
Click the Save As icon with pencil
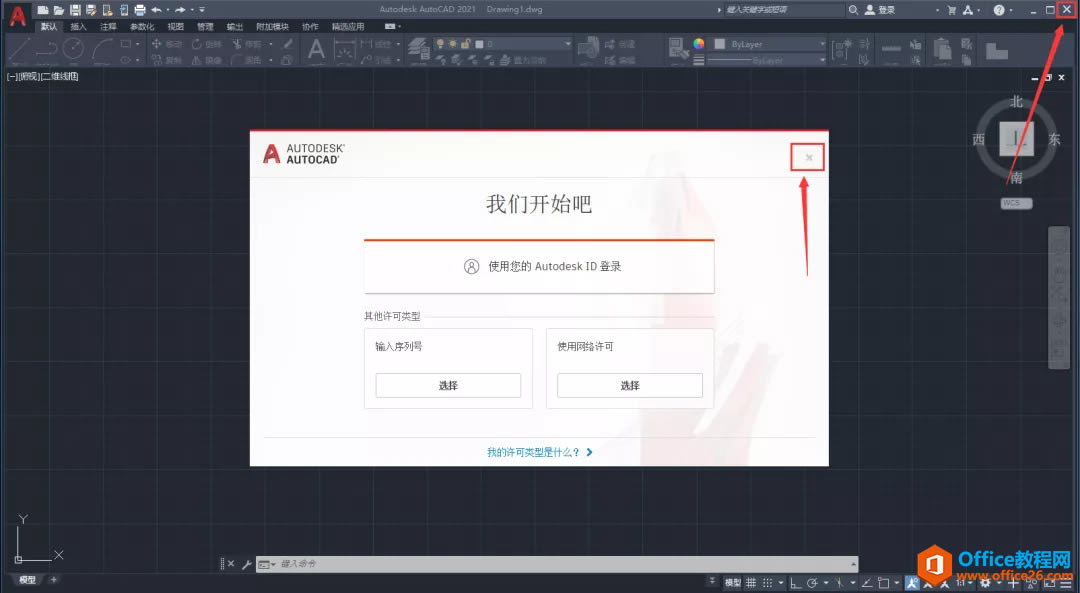[x=91, y=10]
